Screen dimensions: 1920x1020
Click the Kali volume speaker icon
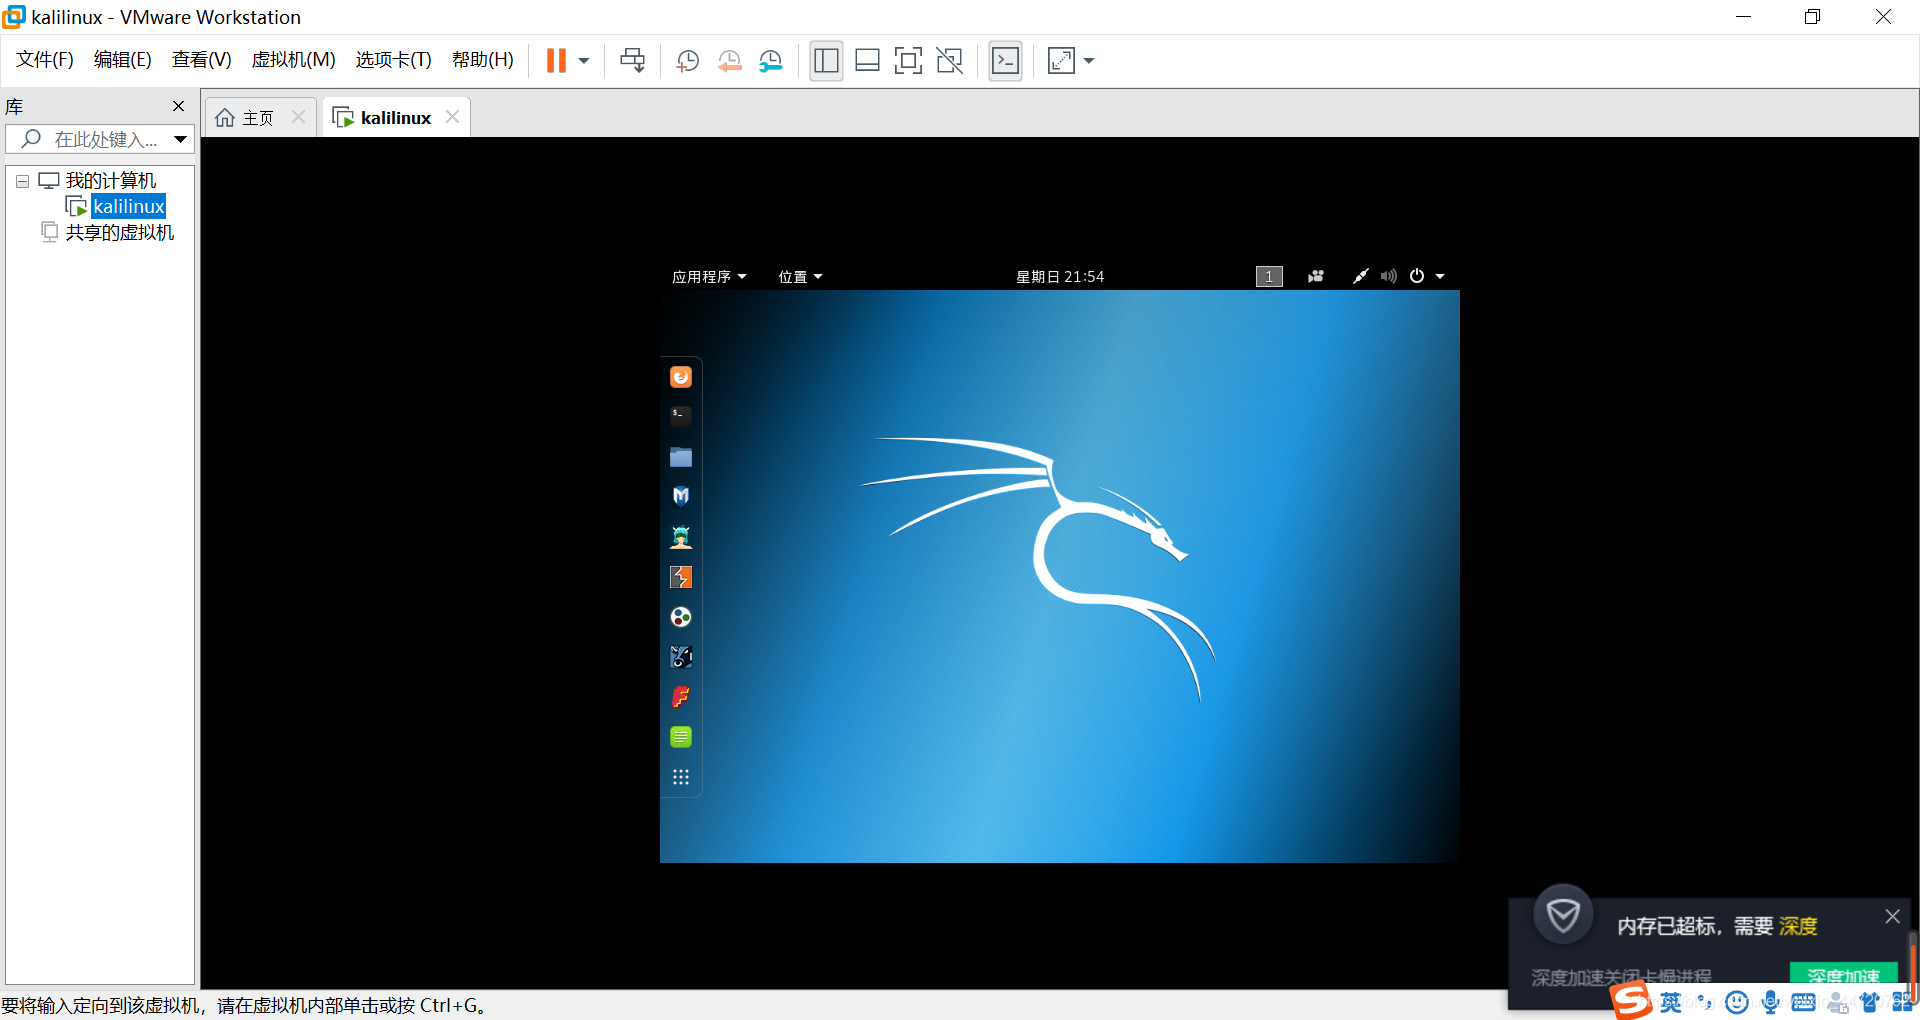click(x=1388, y=277)
